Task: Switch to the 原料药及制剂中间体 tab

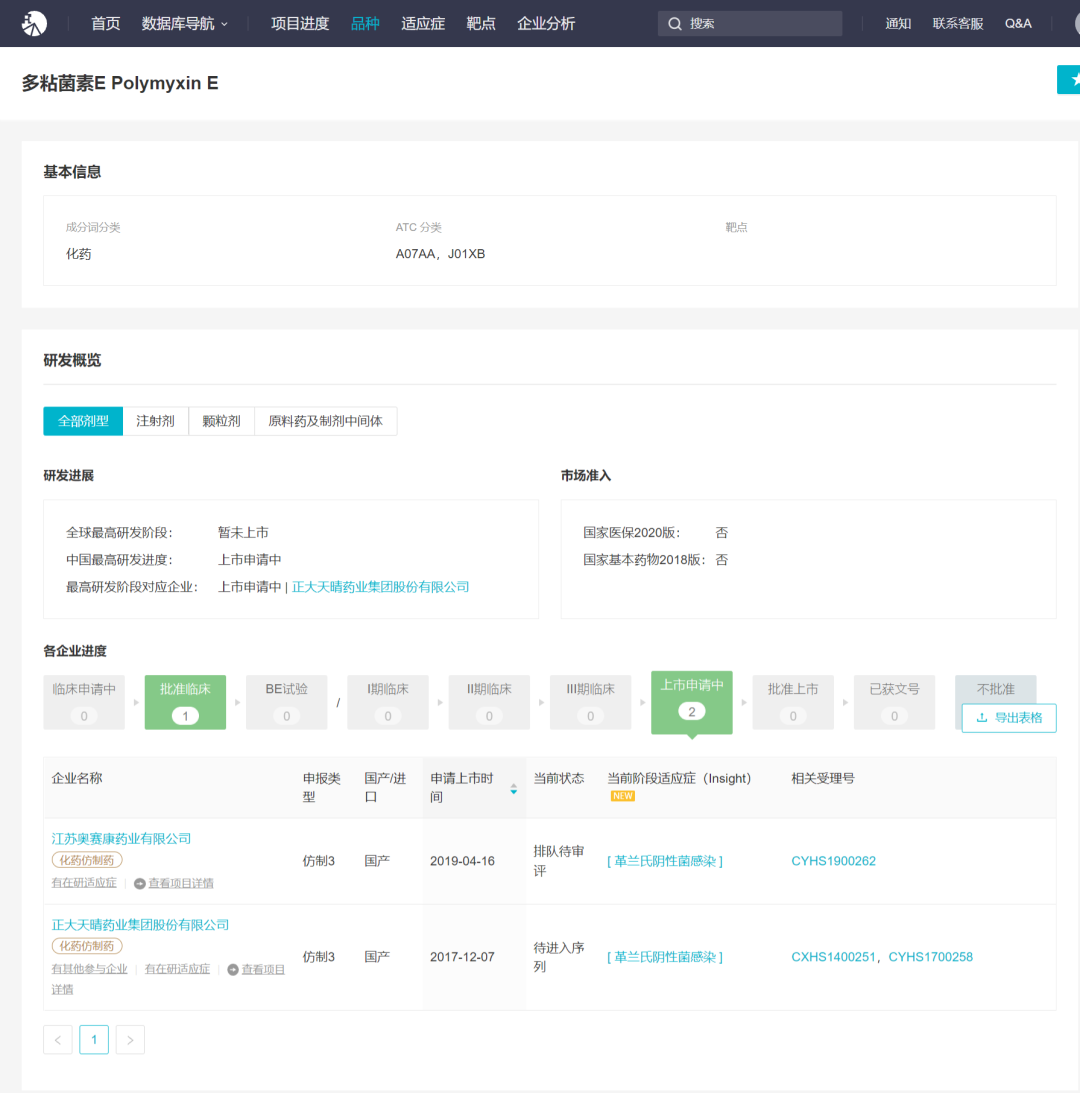Action: click(325, 421)
